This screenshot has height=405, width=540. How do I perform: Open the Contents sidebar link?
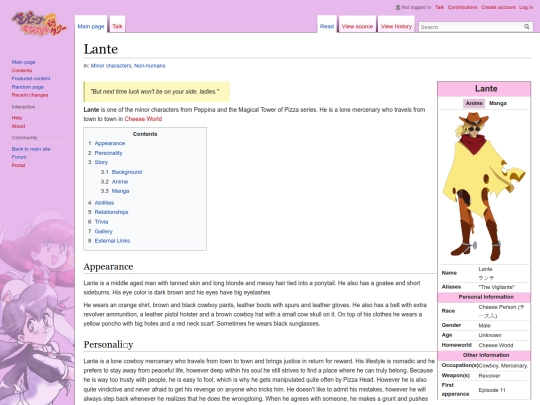(x=22, y=71)
